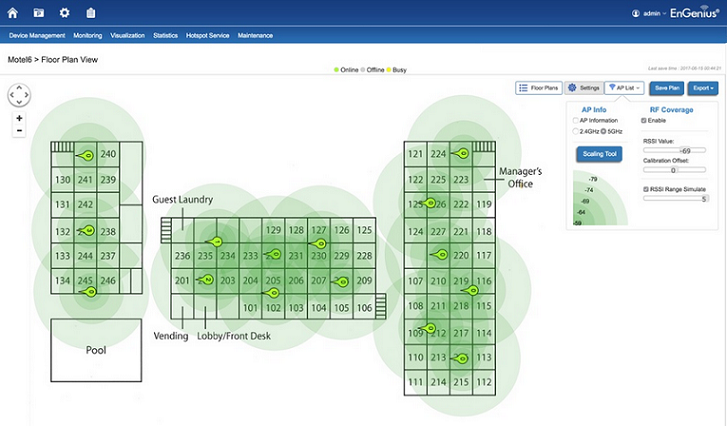The height and width of the screenshot is (426, 727).
Task: Zoom in the floor plan with plus
Action: [19, 118]
